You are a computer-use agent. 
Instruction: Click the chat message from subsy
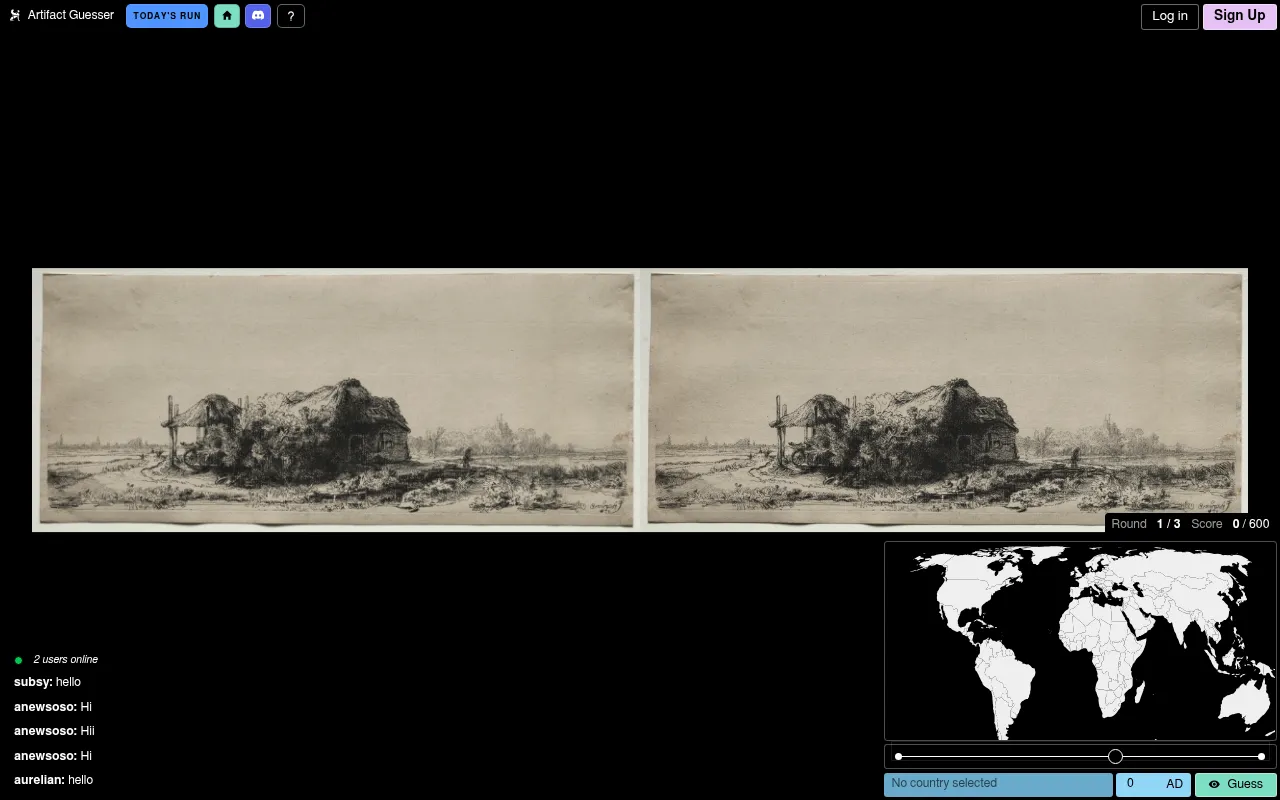click(47, 682)
